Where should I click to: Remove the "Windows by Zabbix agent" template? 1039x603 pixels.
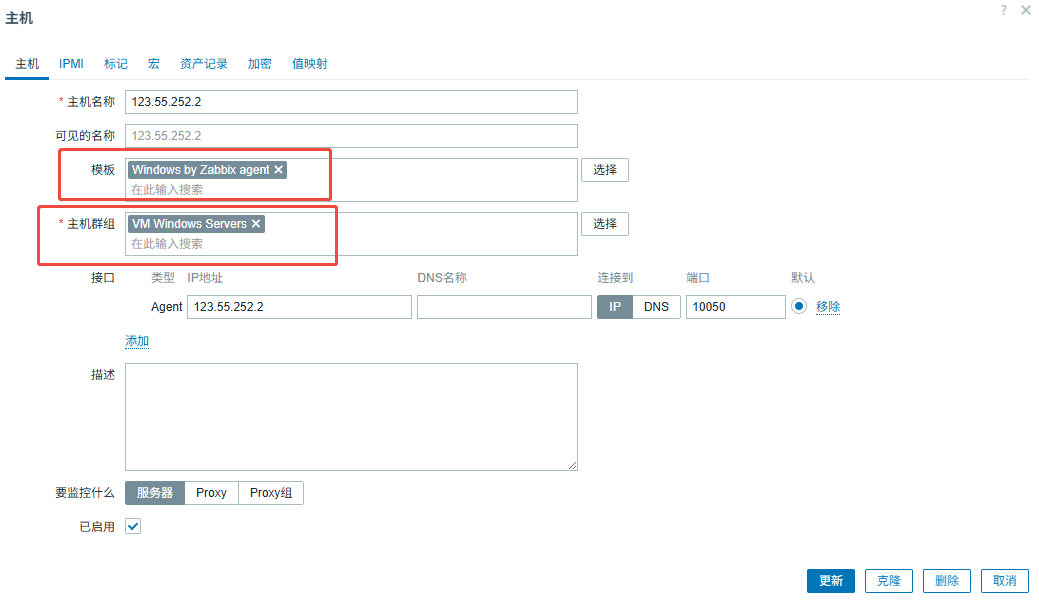click(x=278, y=169)
